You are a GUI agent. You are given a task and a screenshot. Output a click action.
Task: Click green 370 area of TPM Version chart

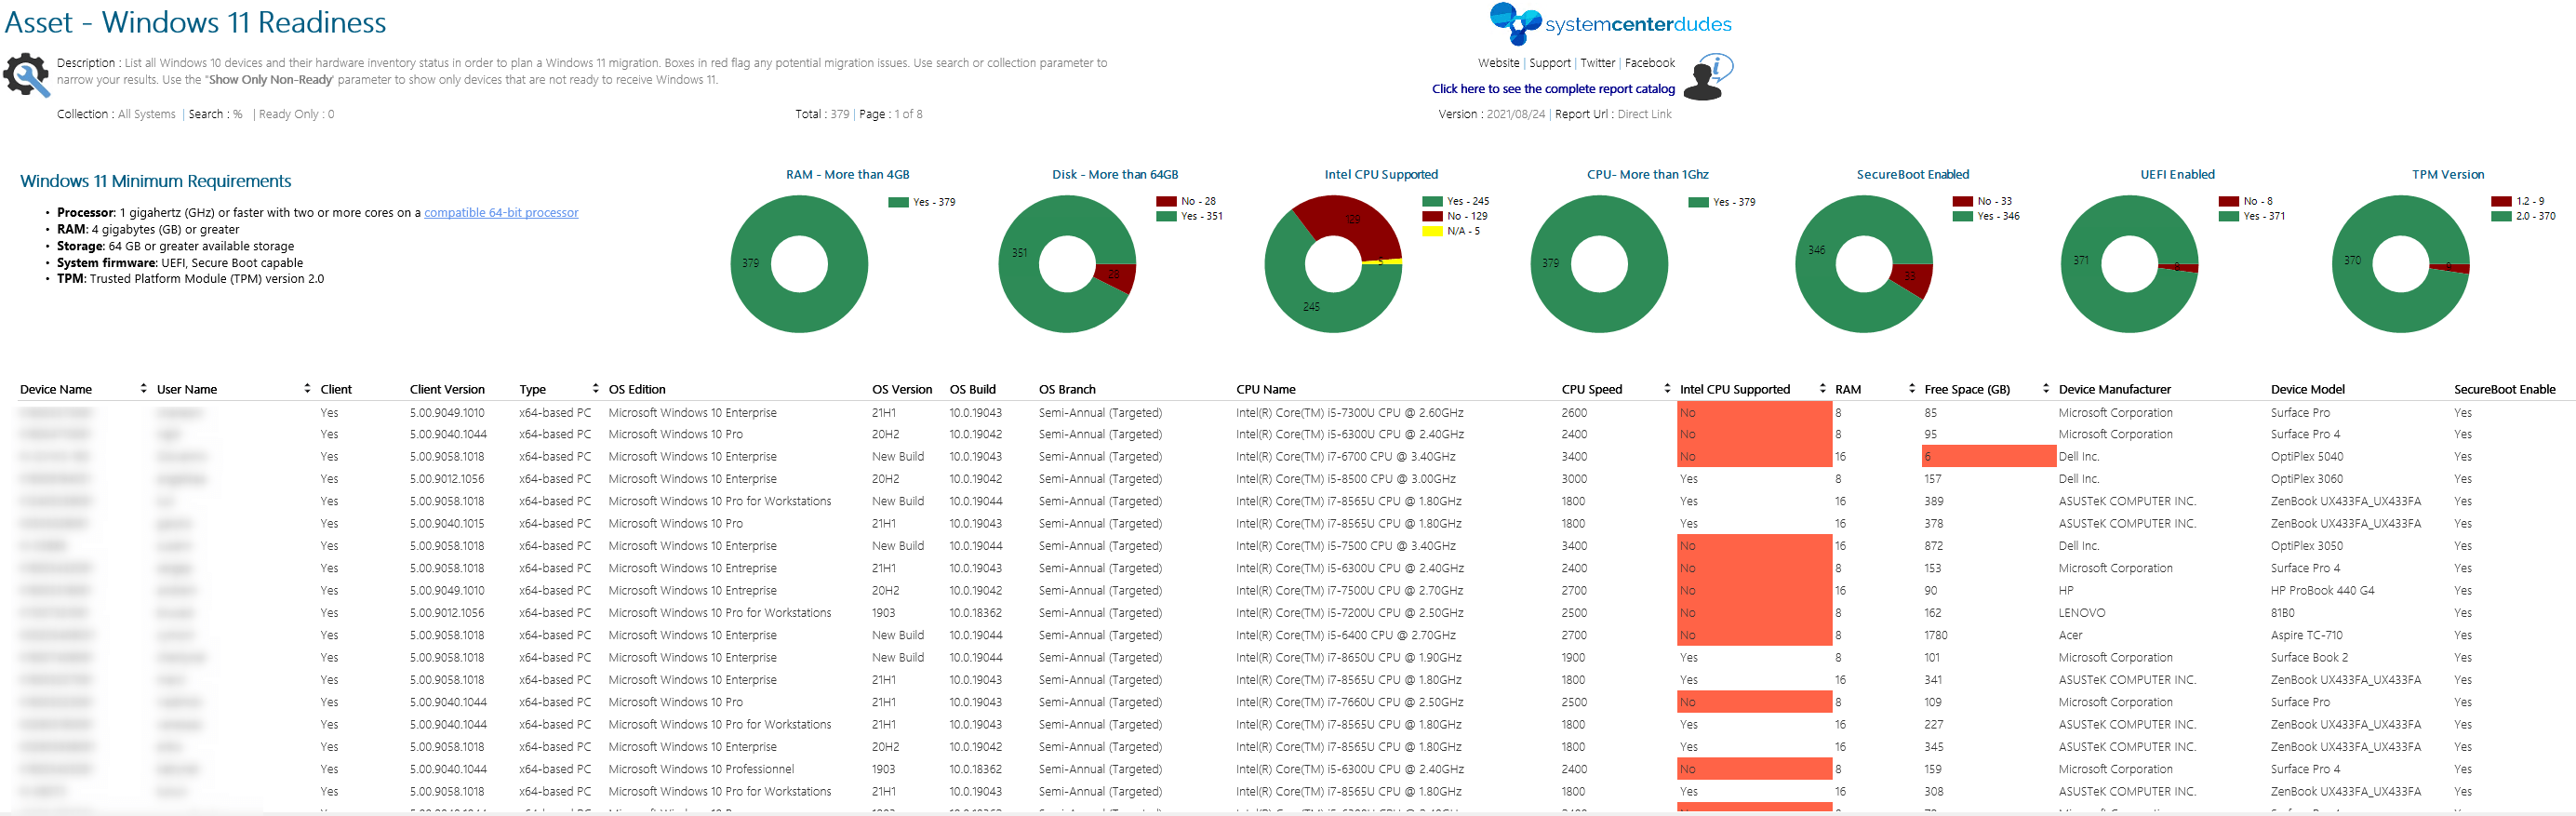coord(2354,262)
